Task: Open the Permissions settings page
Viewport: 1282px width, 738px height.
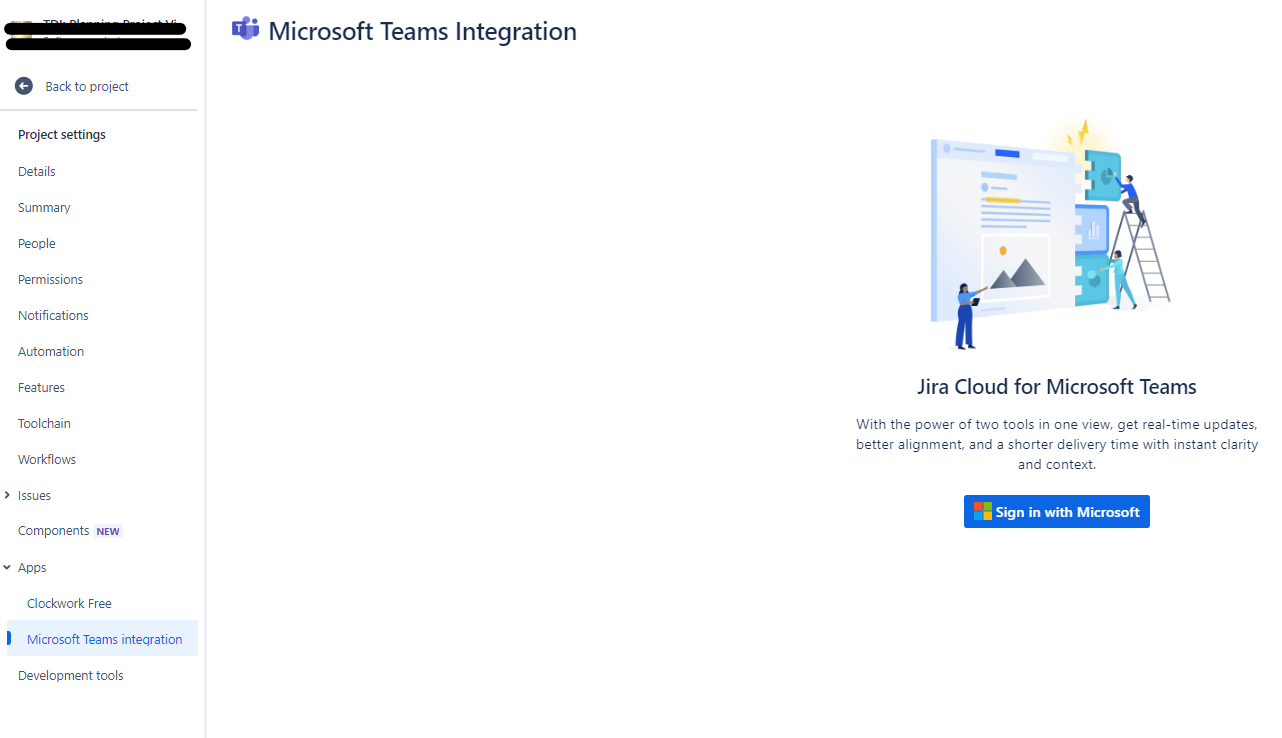Action: pyautogui.click(x=50, y=279)
